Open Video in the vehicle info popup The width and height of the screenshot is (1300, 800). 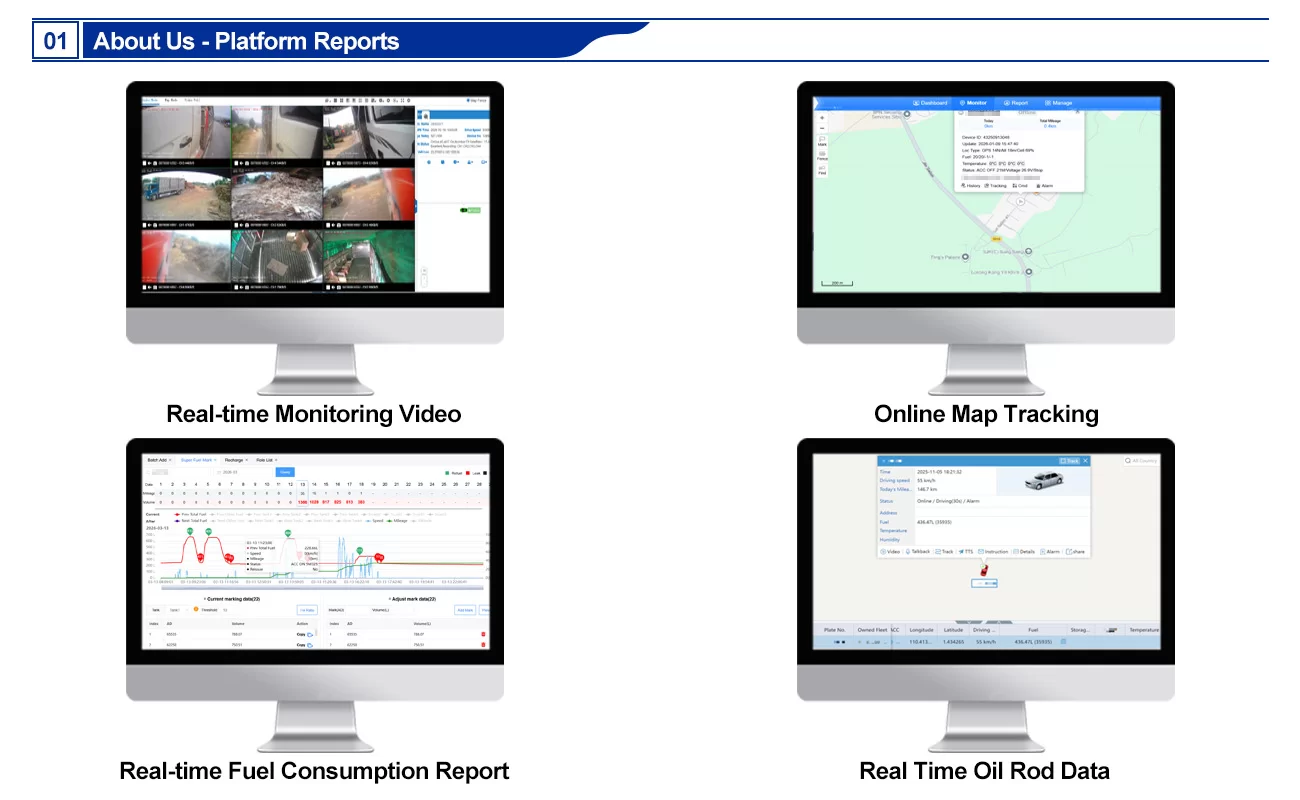pyautogui.click(x=890, y=551)
